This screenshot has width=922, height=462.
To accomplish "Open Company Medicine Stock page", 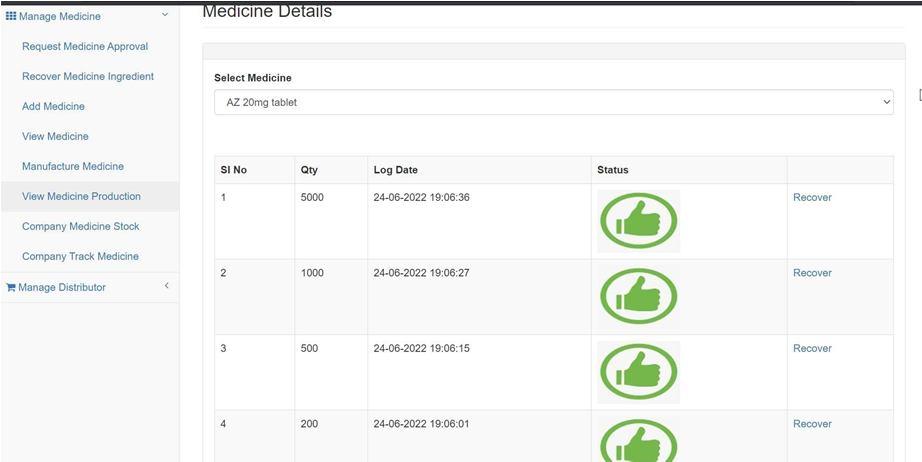I will tap(81, 226).
